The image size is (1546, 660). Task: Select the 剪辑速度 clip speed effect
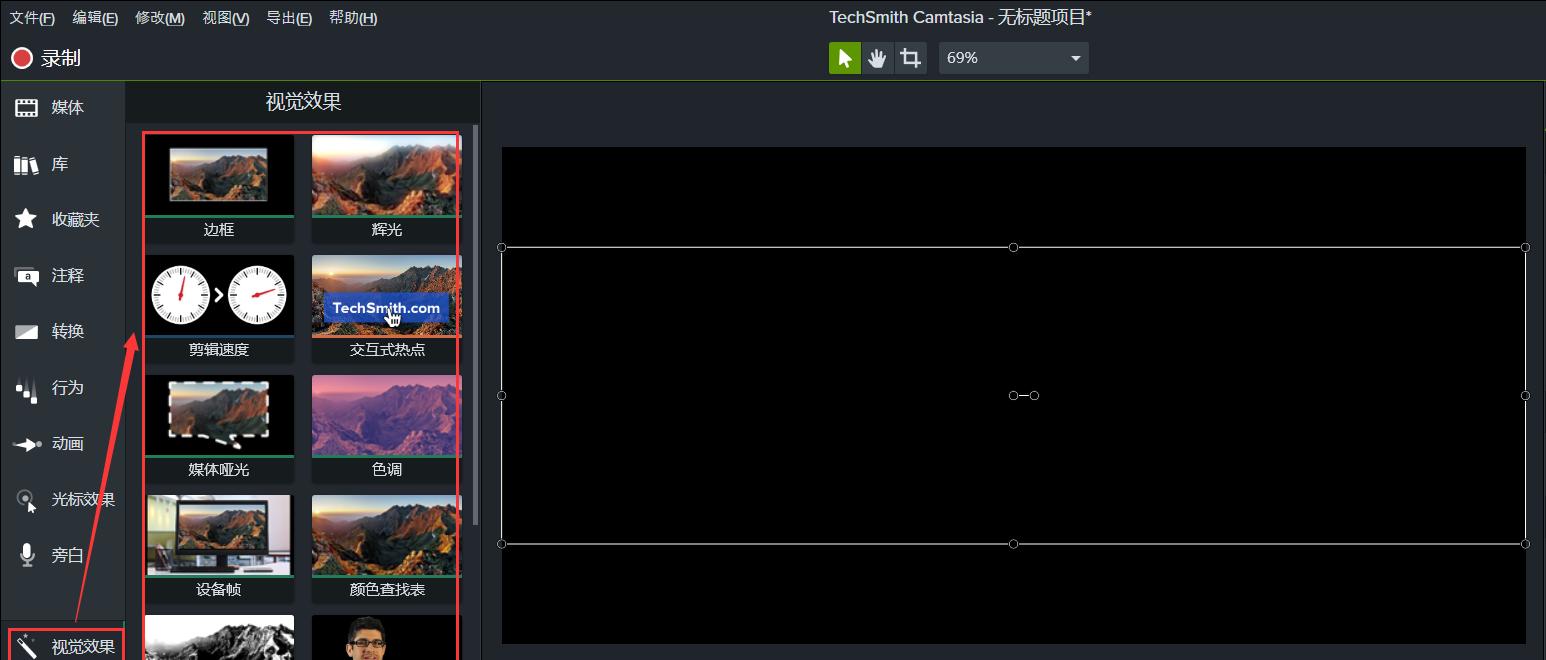pyautogui.click(x=219, y=309)
